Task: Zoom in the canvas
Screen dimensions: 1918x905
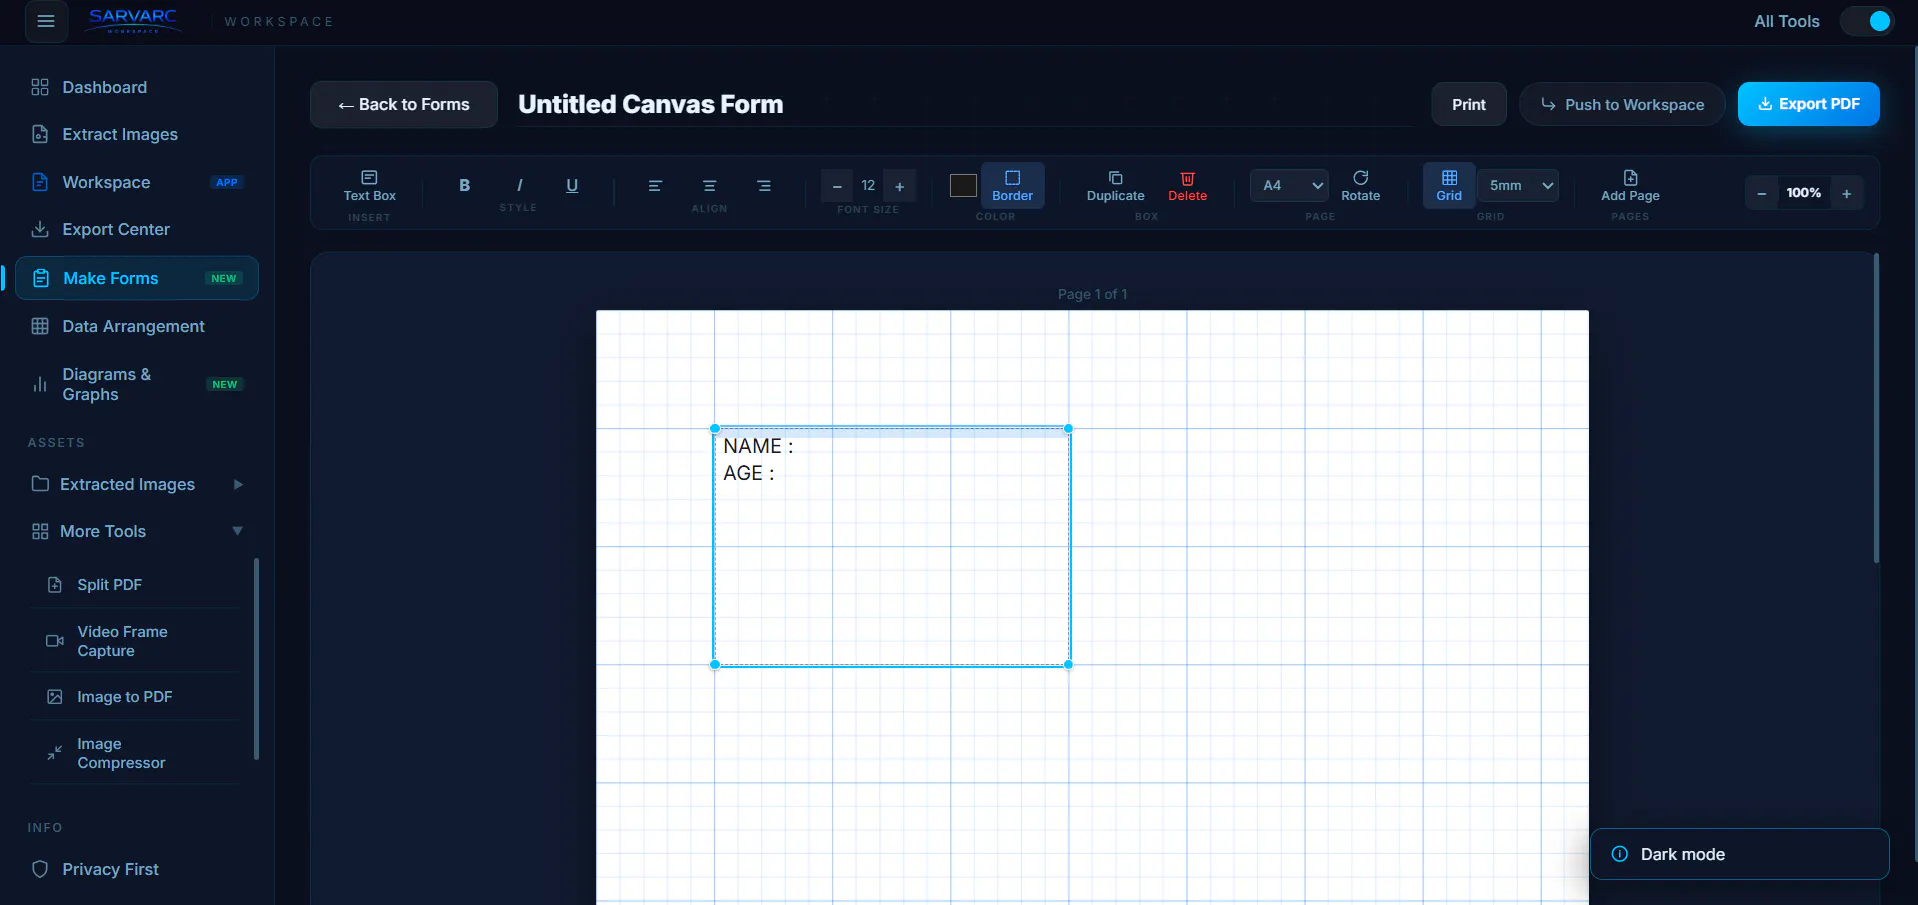Action: [x=1847, y=193]
